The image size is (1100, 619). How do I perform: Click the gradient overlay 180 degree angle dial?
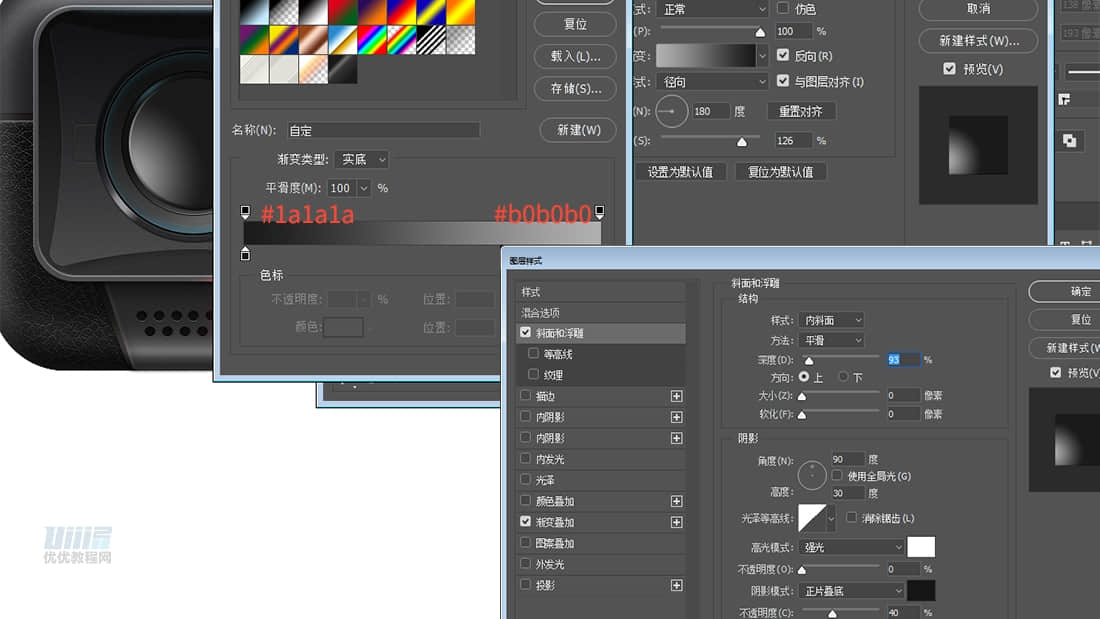click(x=671, y=111)
